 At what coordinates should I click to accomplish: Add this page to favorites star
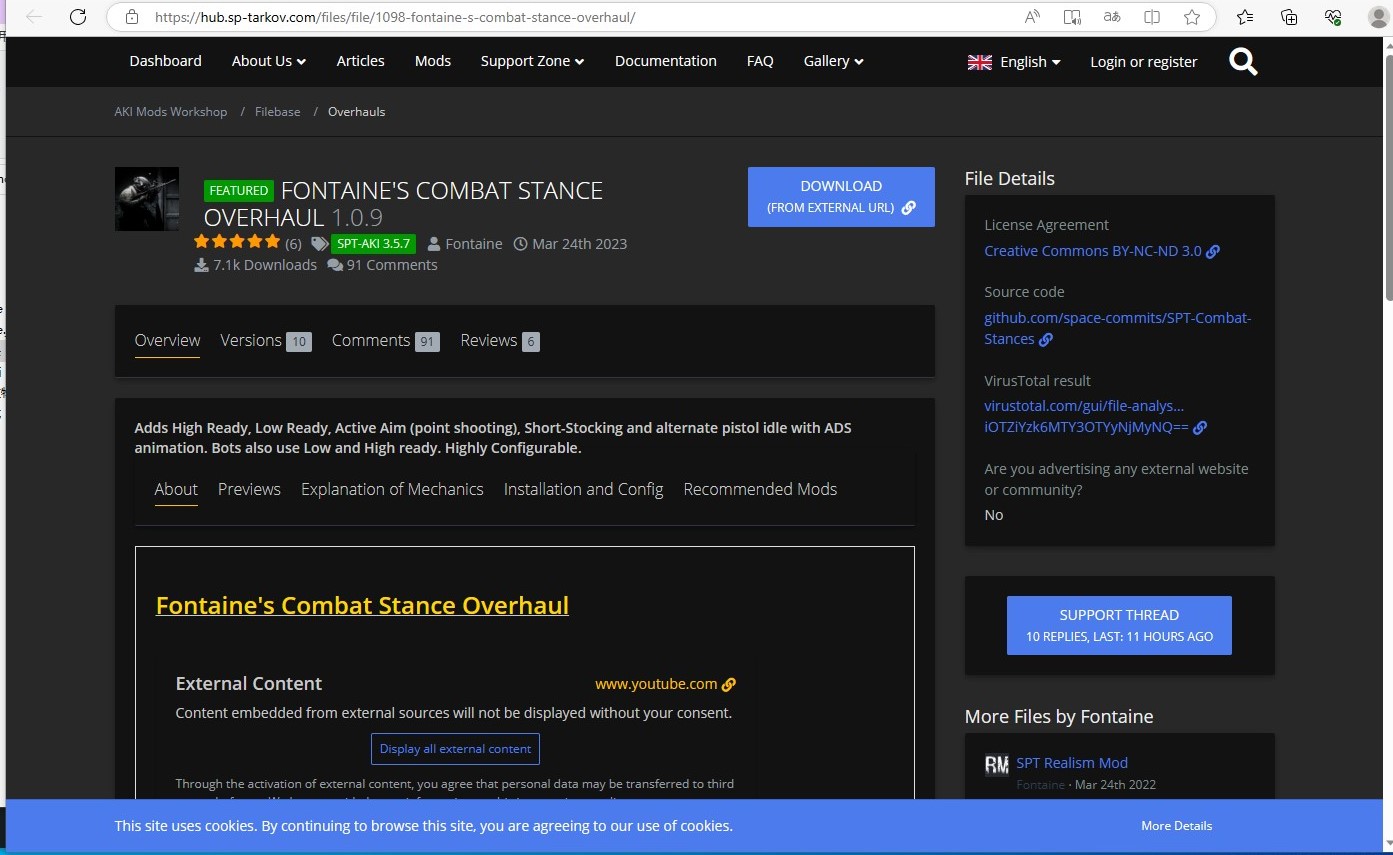[1191, 17]
